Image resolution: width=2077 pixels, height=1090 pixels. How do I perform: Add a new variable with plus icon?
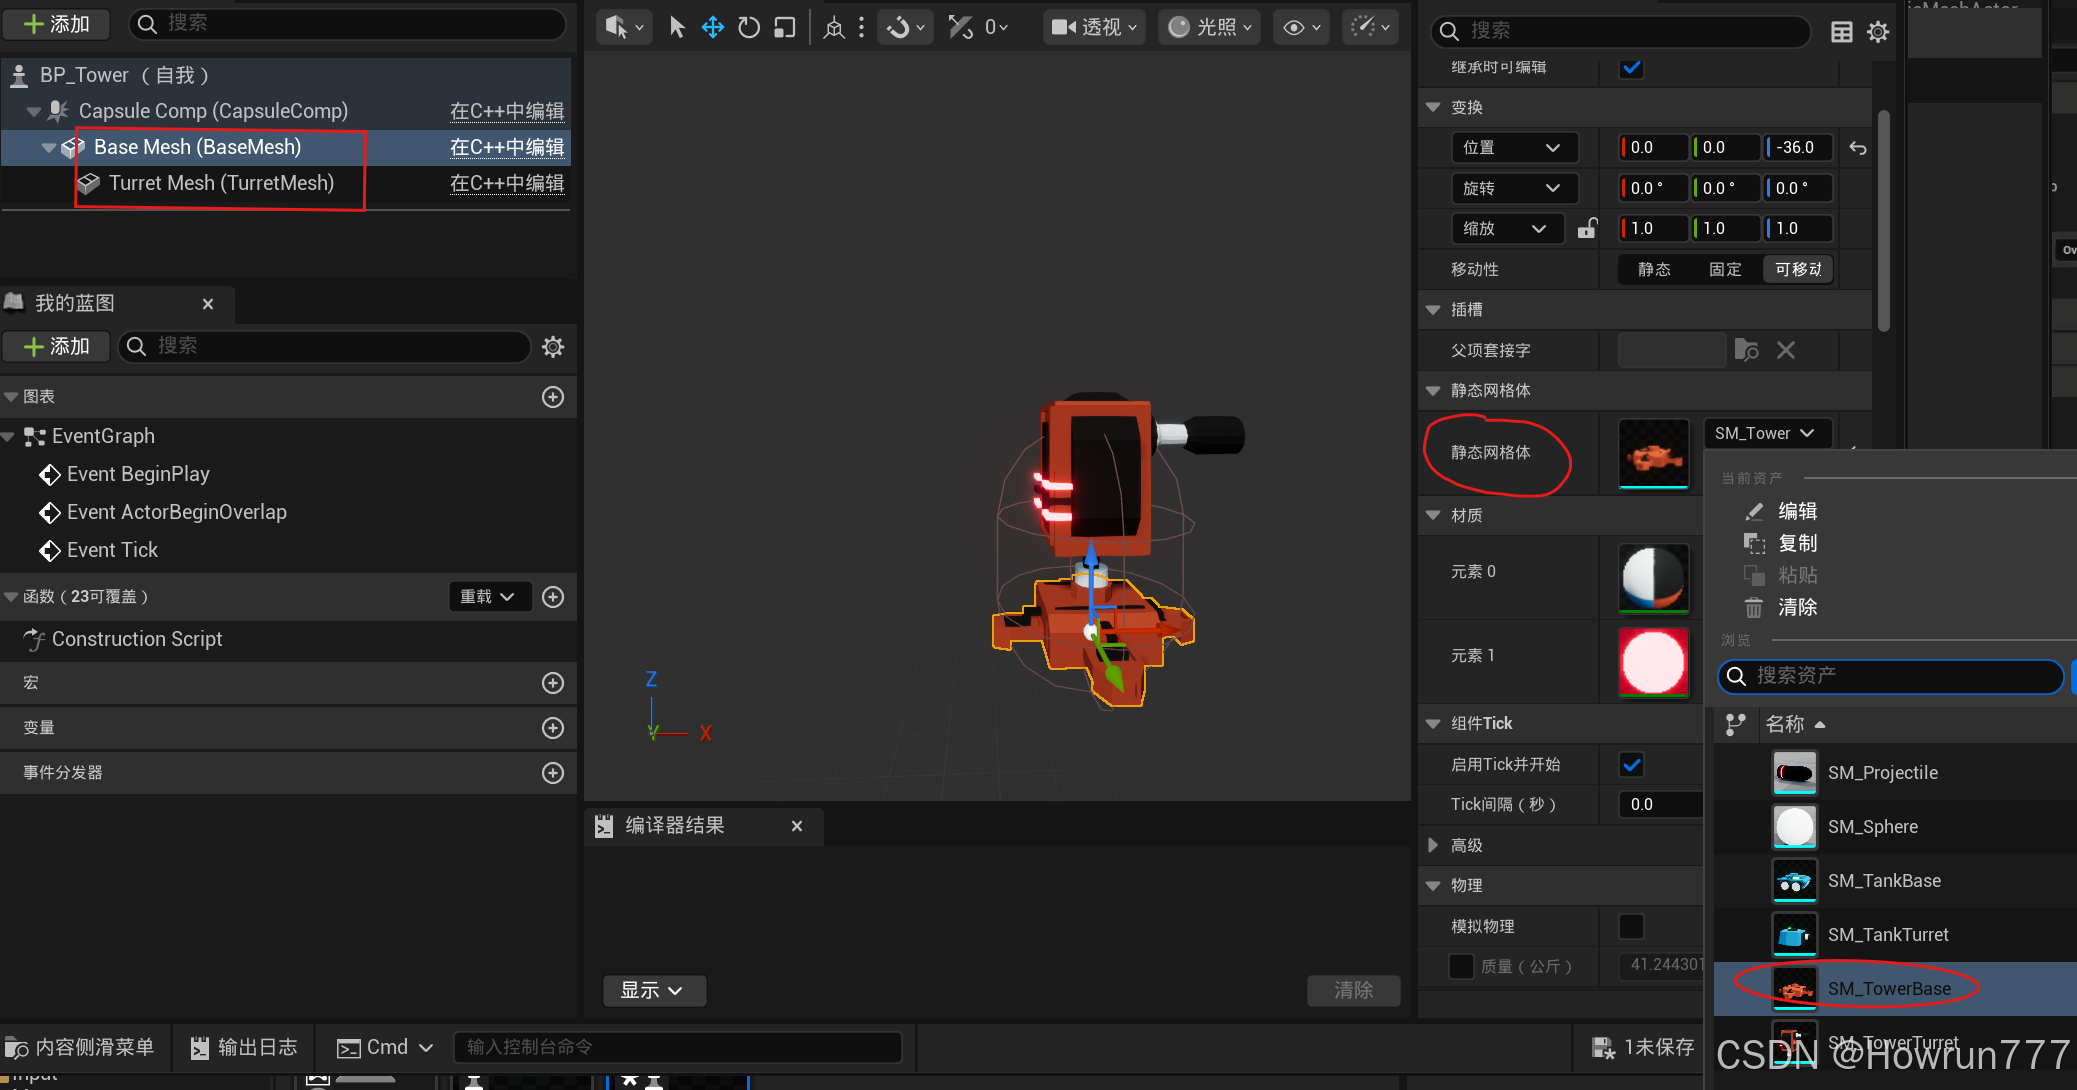pyautogui.click(x=553, y=728)
